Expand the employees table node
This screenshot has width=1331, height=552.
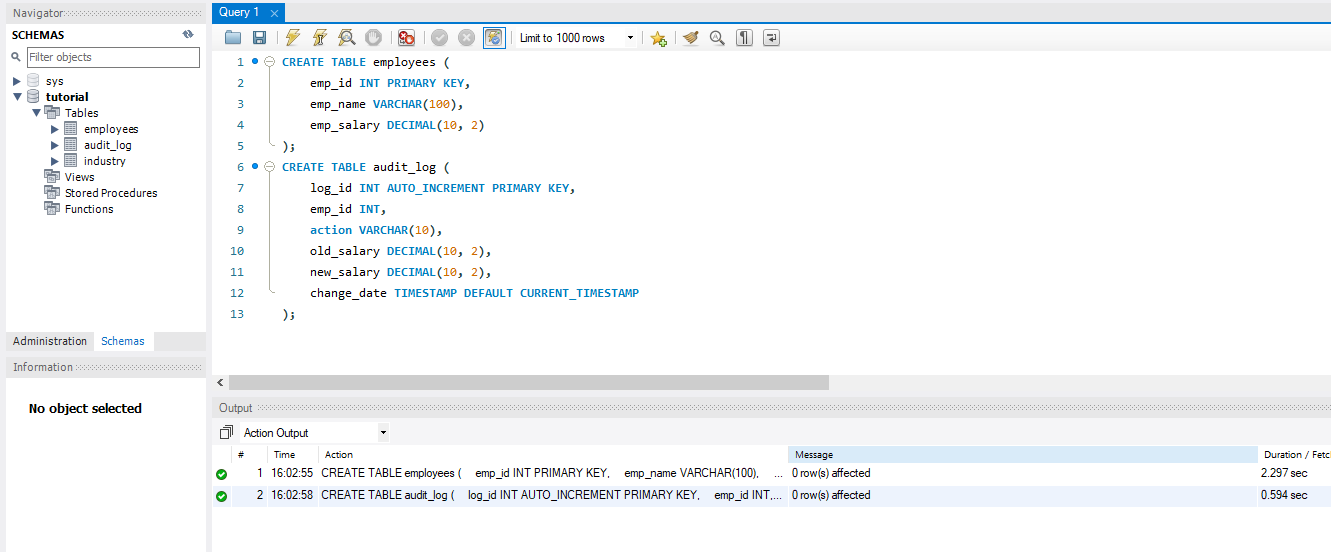[55, 129]
